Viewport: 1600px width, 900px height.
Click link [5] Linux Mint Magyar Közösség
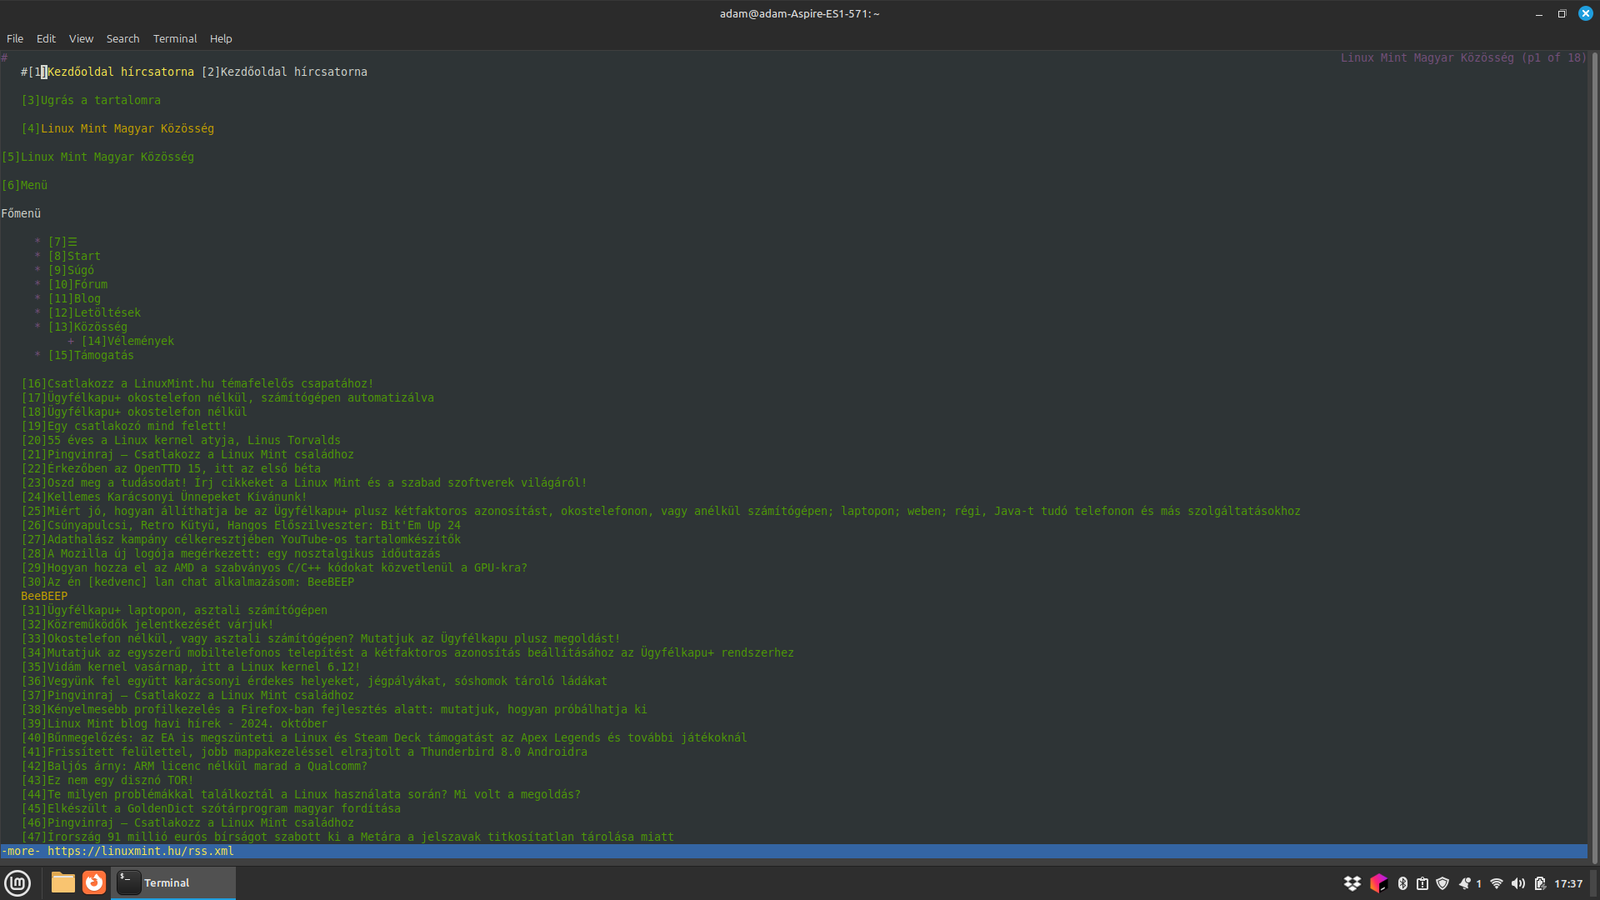point(98,157)
